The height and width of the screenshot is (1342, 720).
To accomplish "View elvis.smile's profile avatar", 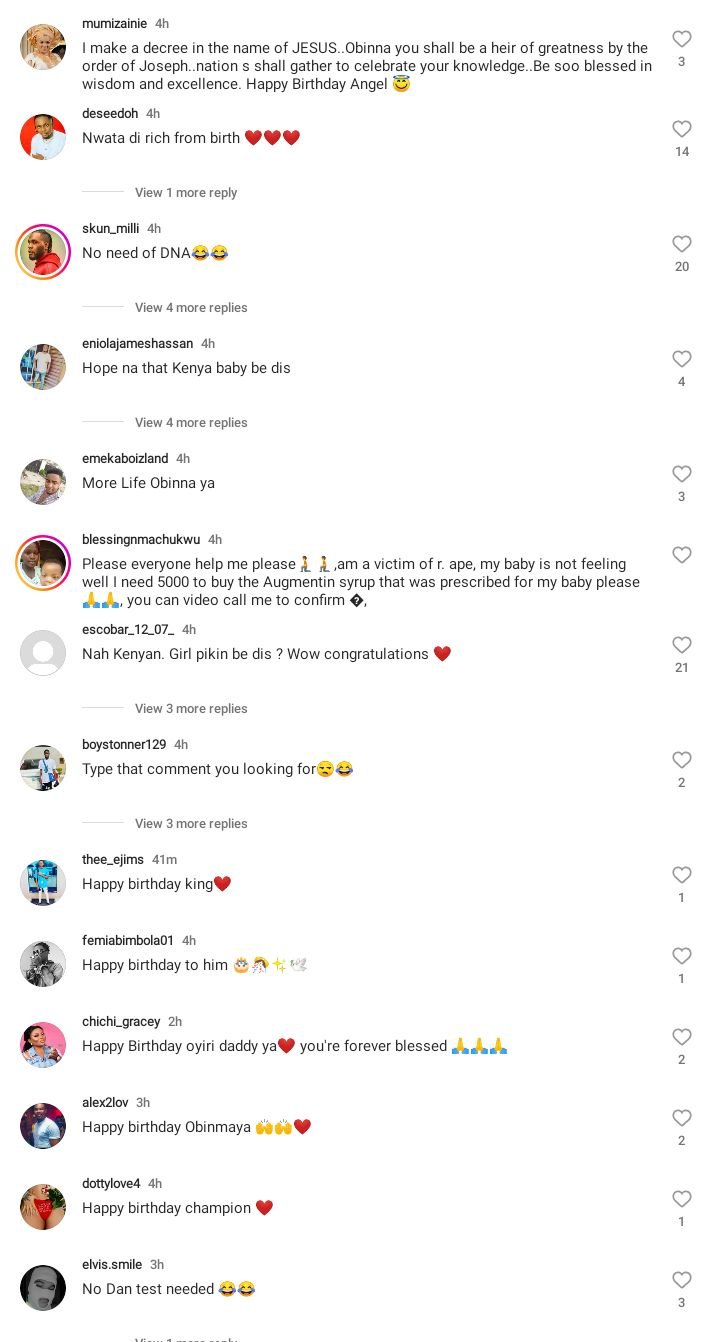I will [x=43, y=1288].
